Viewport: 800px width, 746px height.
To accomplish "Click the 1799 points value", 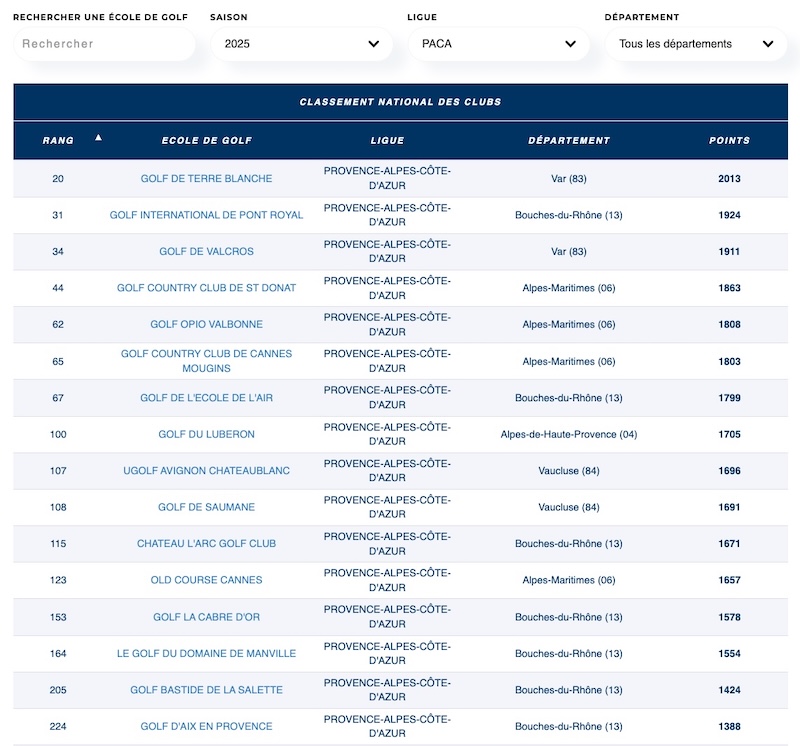I will 729,397.
